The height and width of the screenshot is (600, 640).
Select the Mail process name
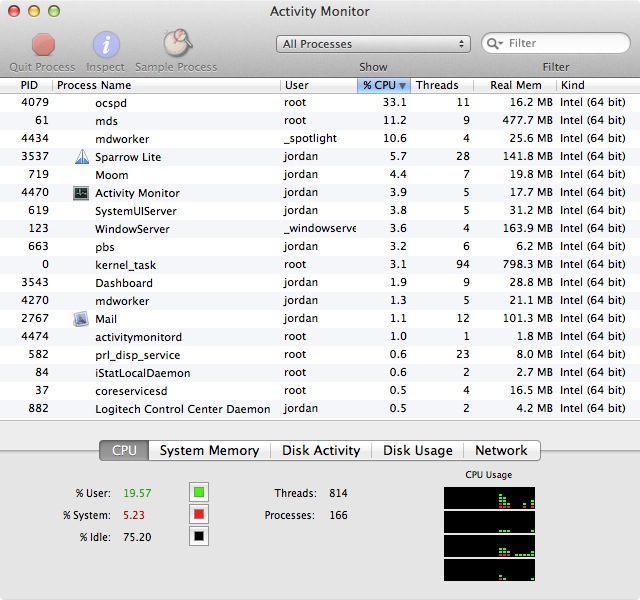(106, 319)
